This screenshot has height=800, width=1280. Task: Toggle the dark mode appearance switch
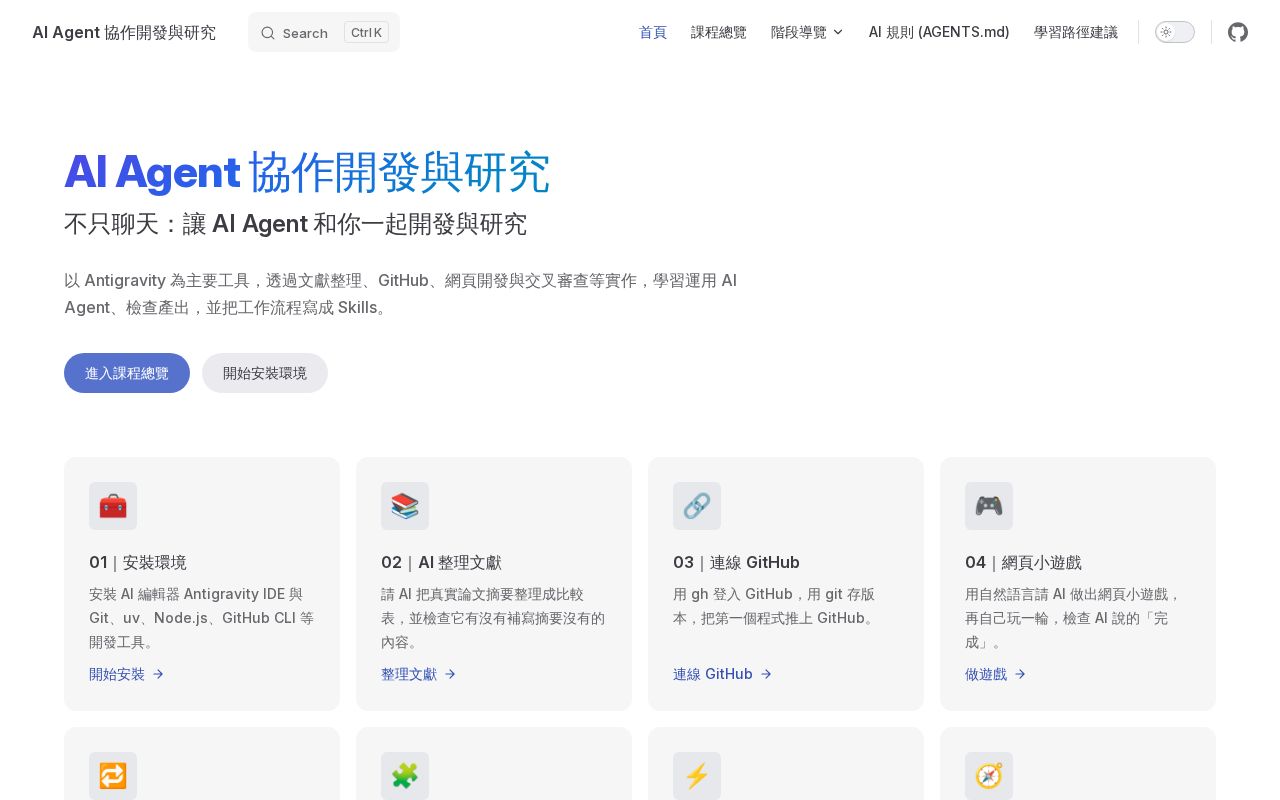pos(1175,32)
